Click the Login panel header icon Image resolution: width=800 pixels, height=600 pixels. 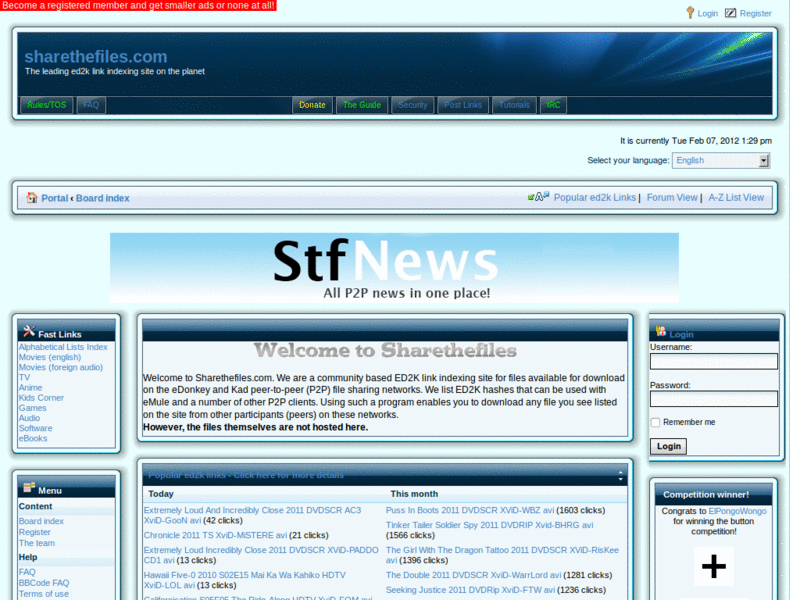661,332
